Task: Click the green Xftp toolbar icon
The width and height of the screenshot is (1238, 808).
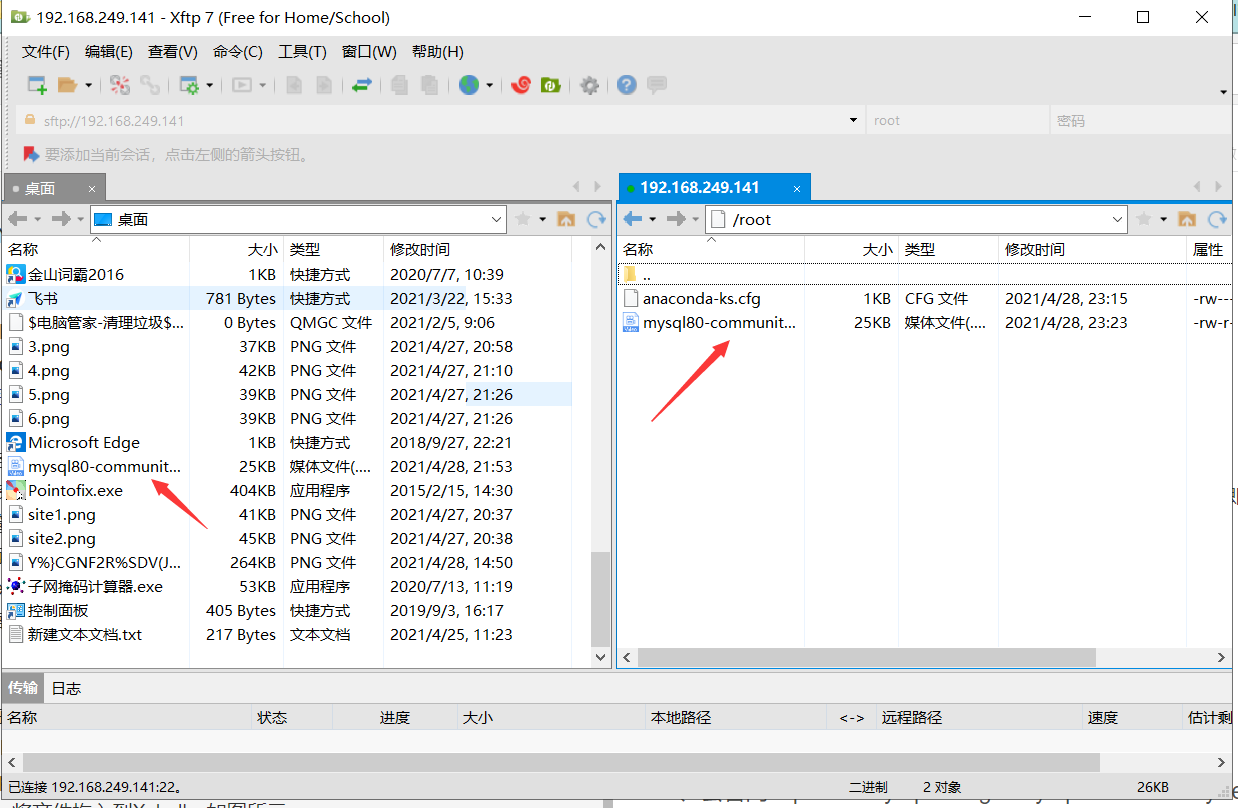Action: [550, 85]
